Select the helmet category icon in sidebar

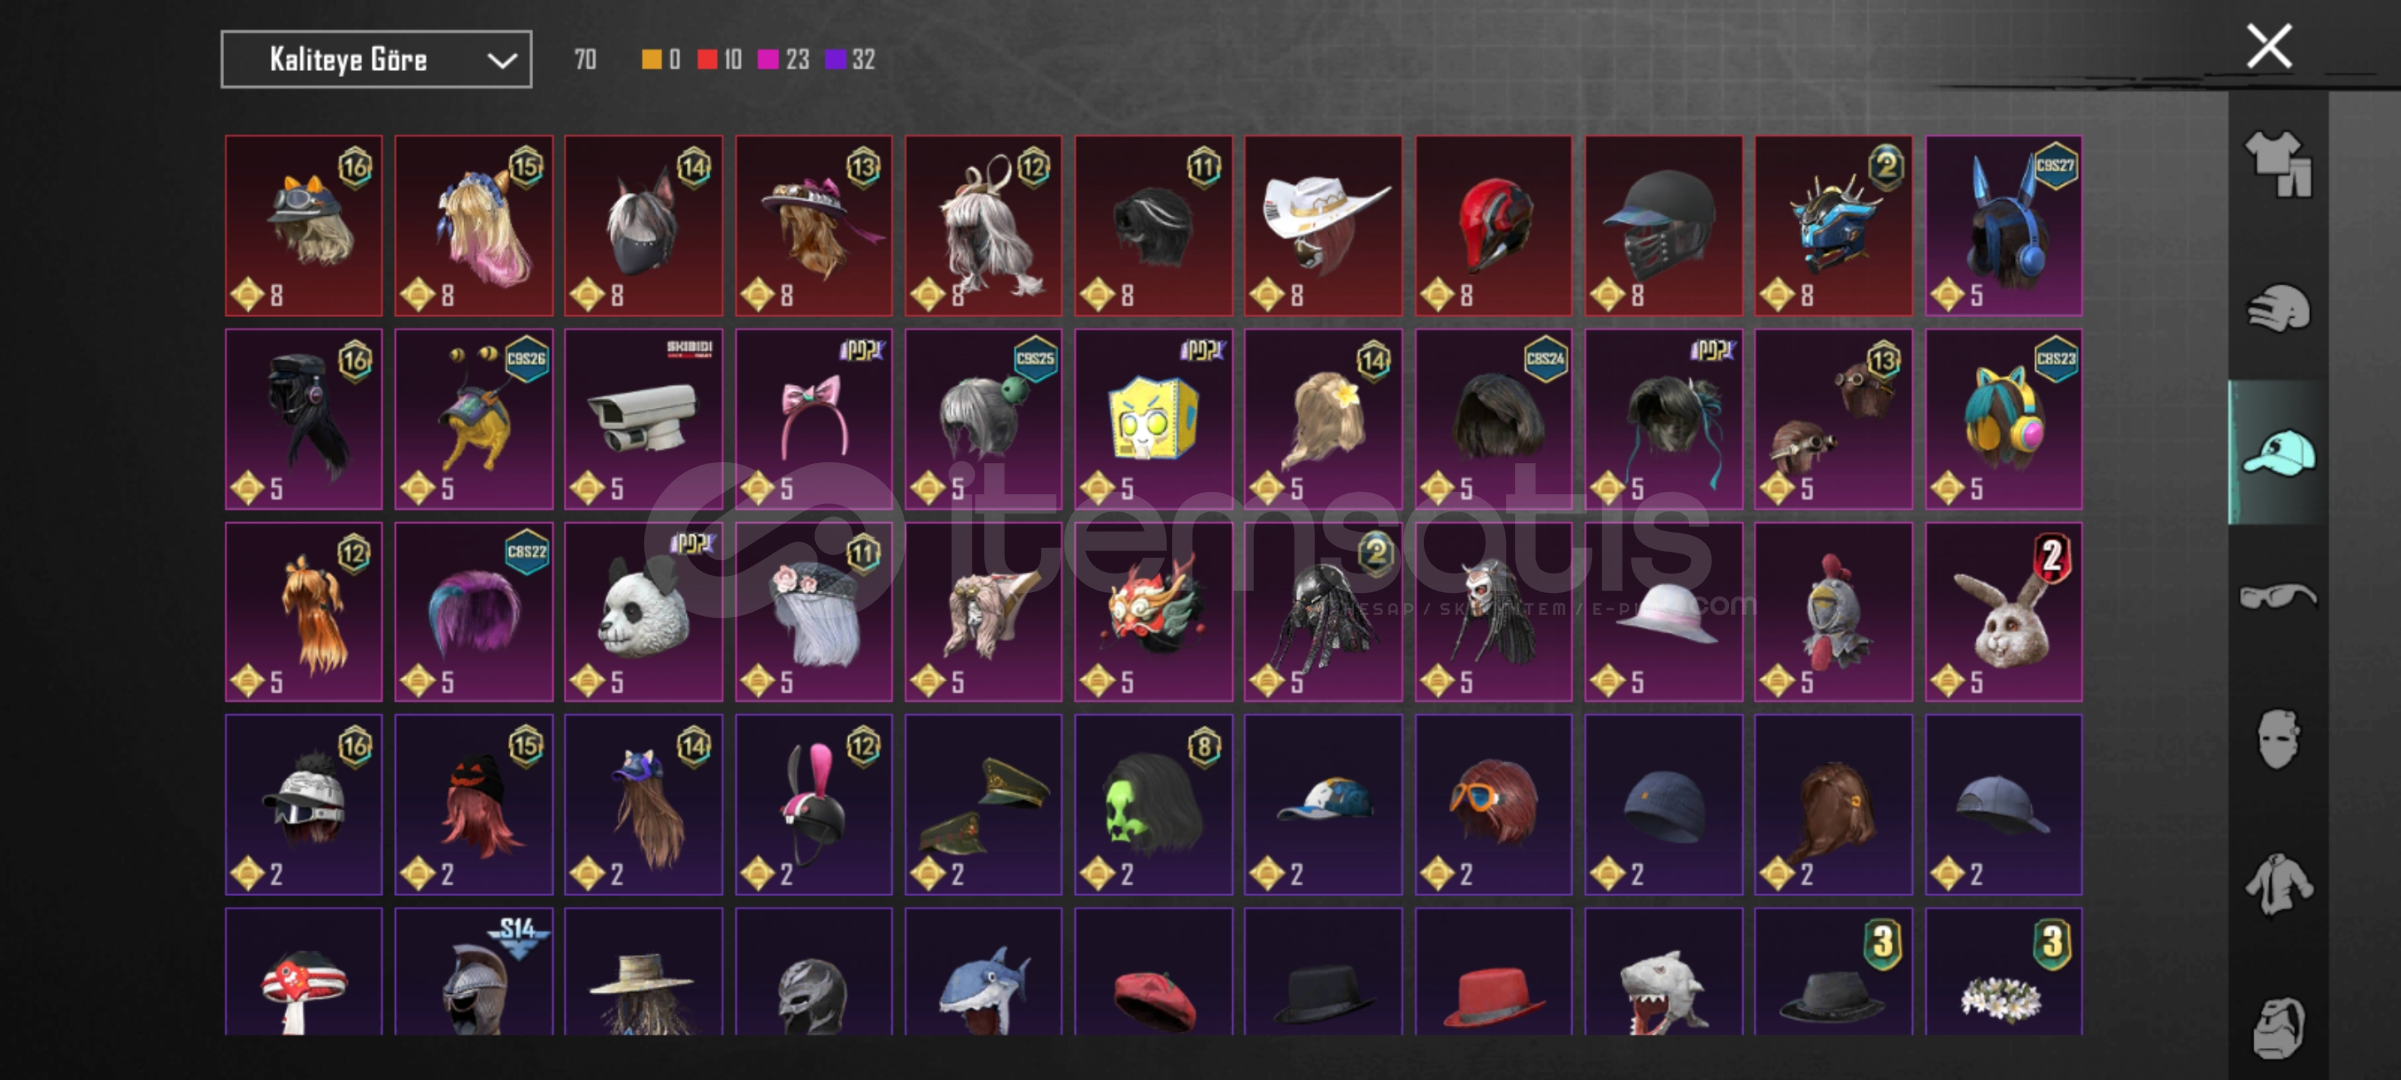pos(2278,308)
